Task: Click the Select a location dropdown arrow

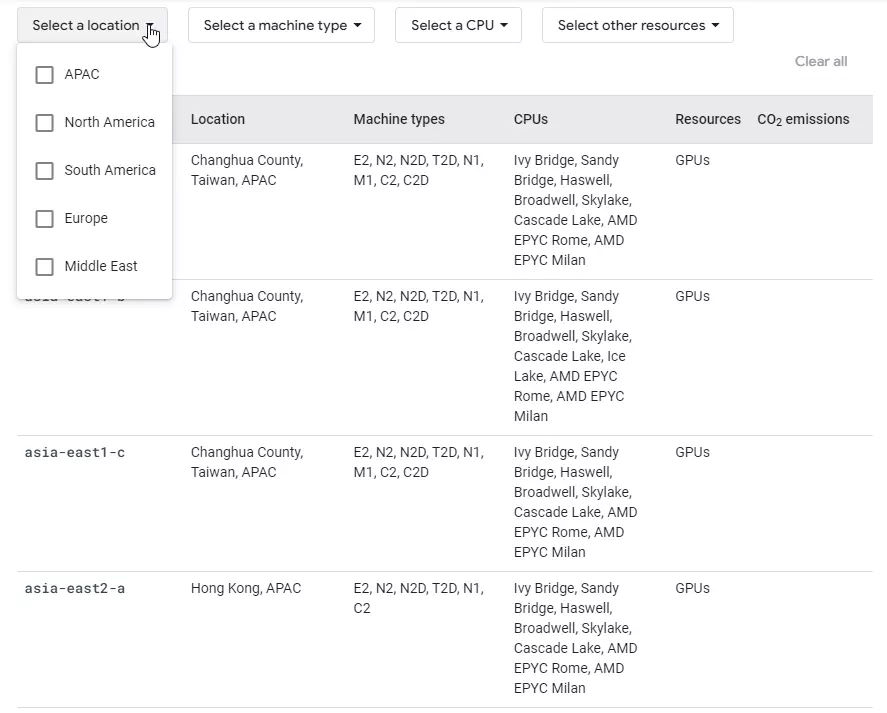Action: pos(150,27)
